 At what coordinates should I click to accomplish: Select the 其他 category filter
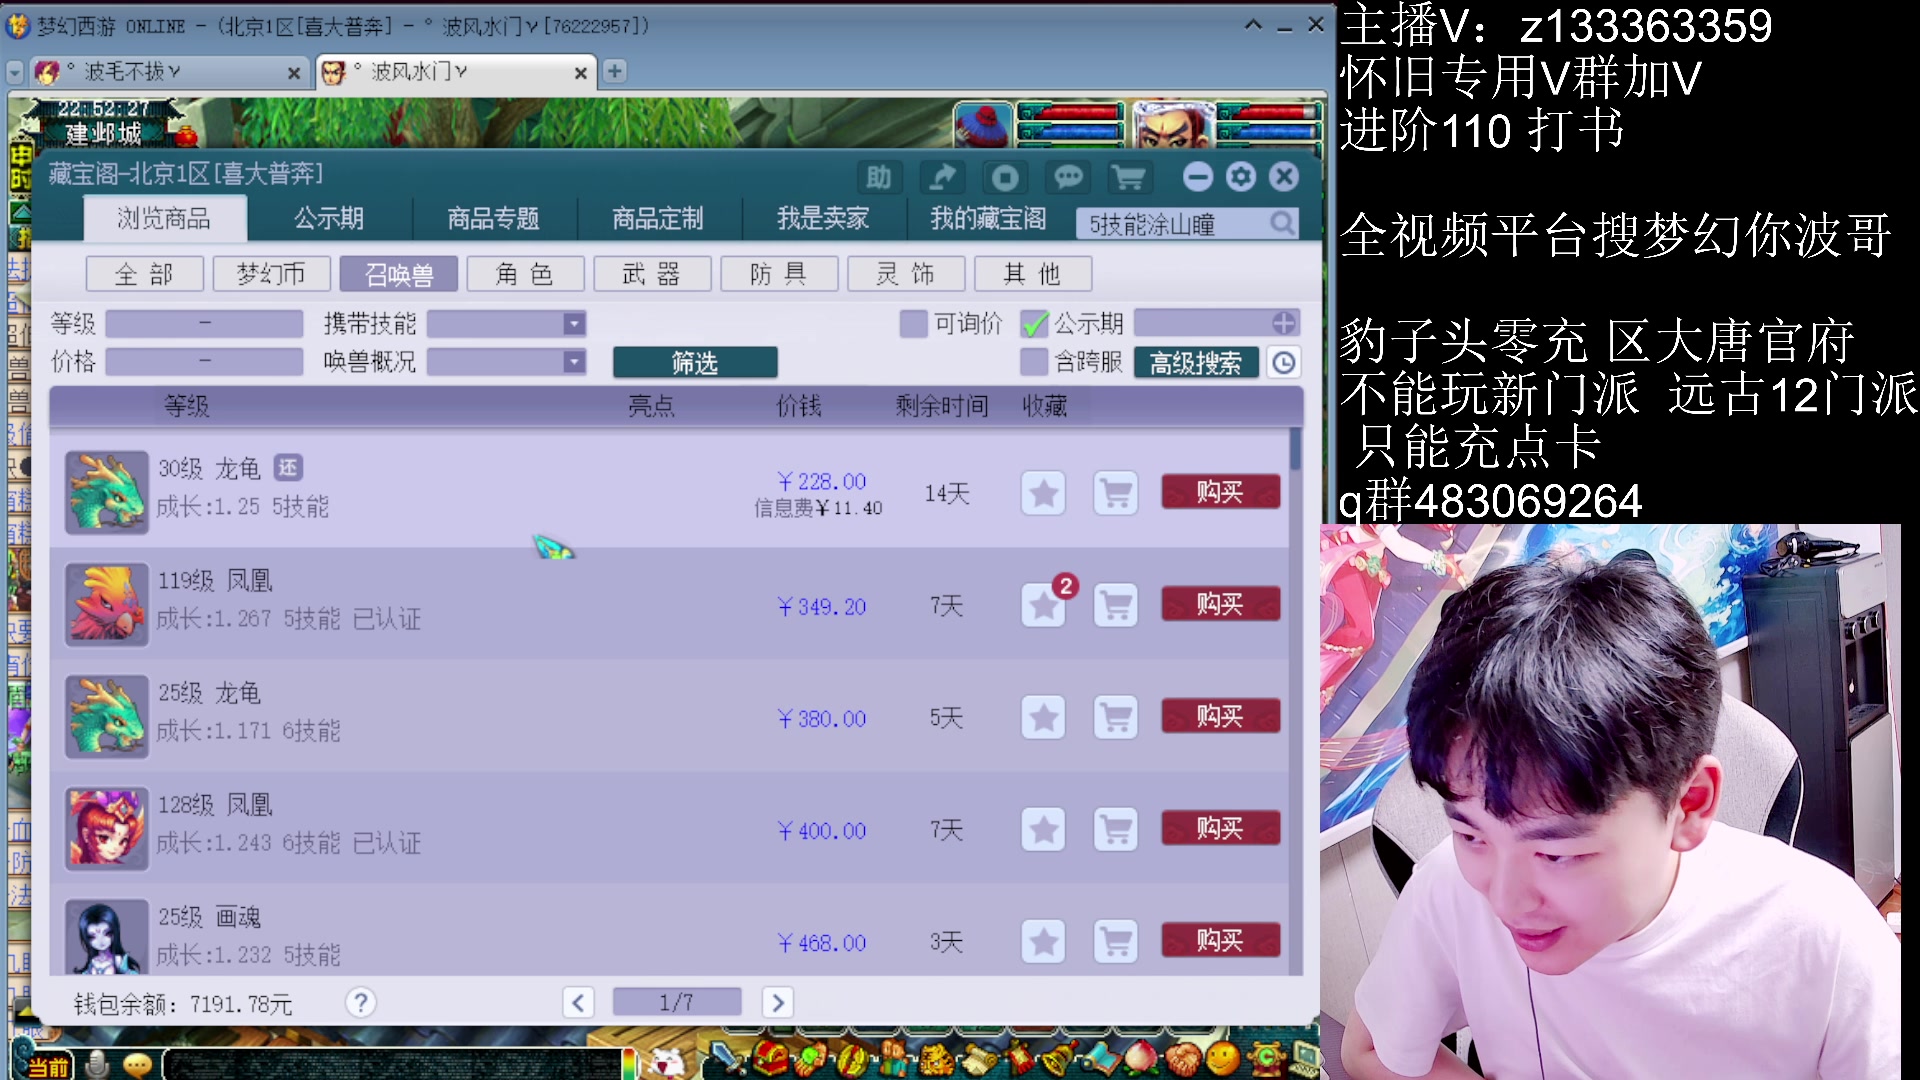click(x=1034, y=274)
